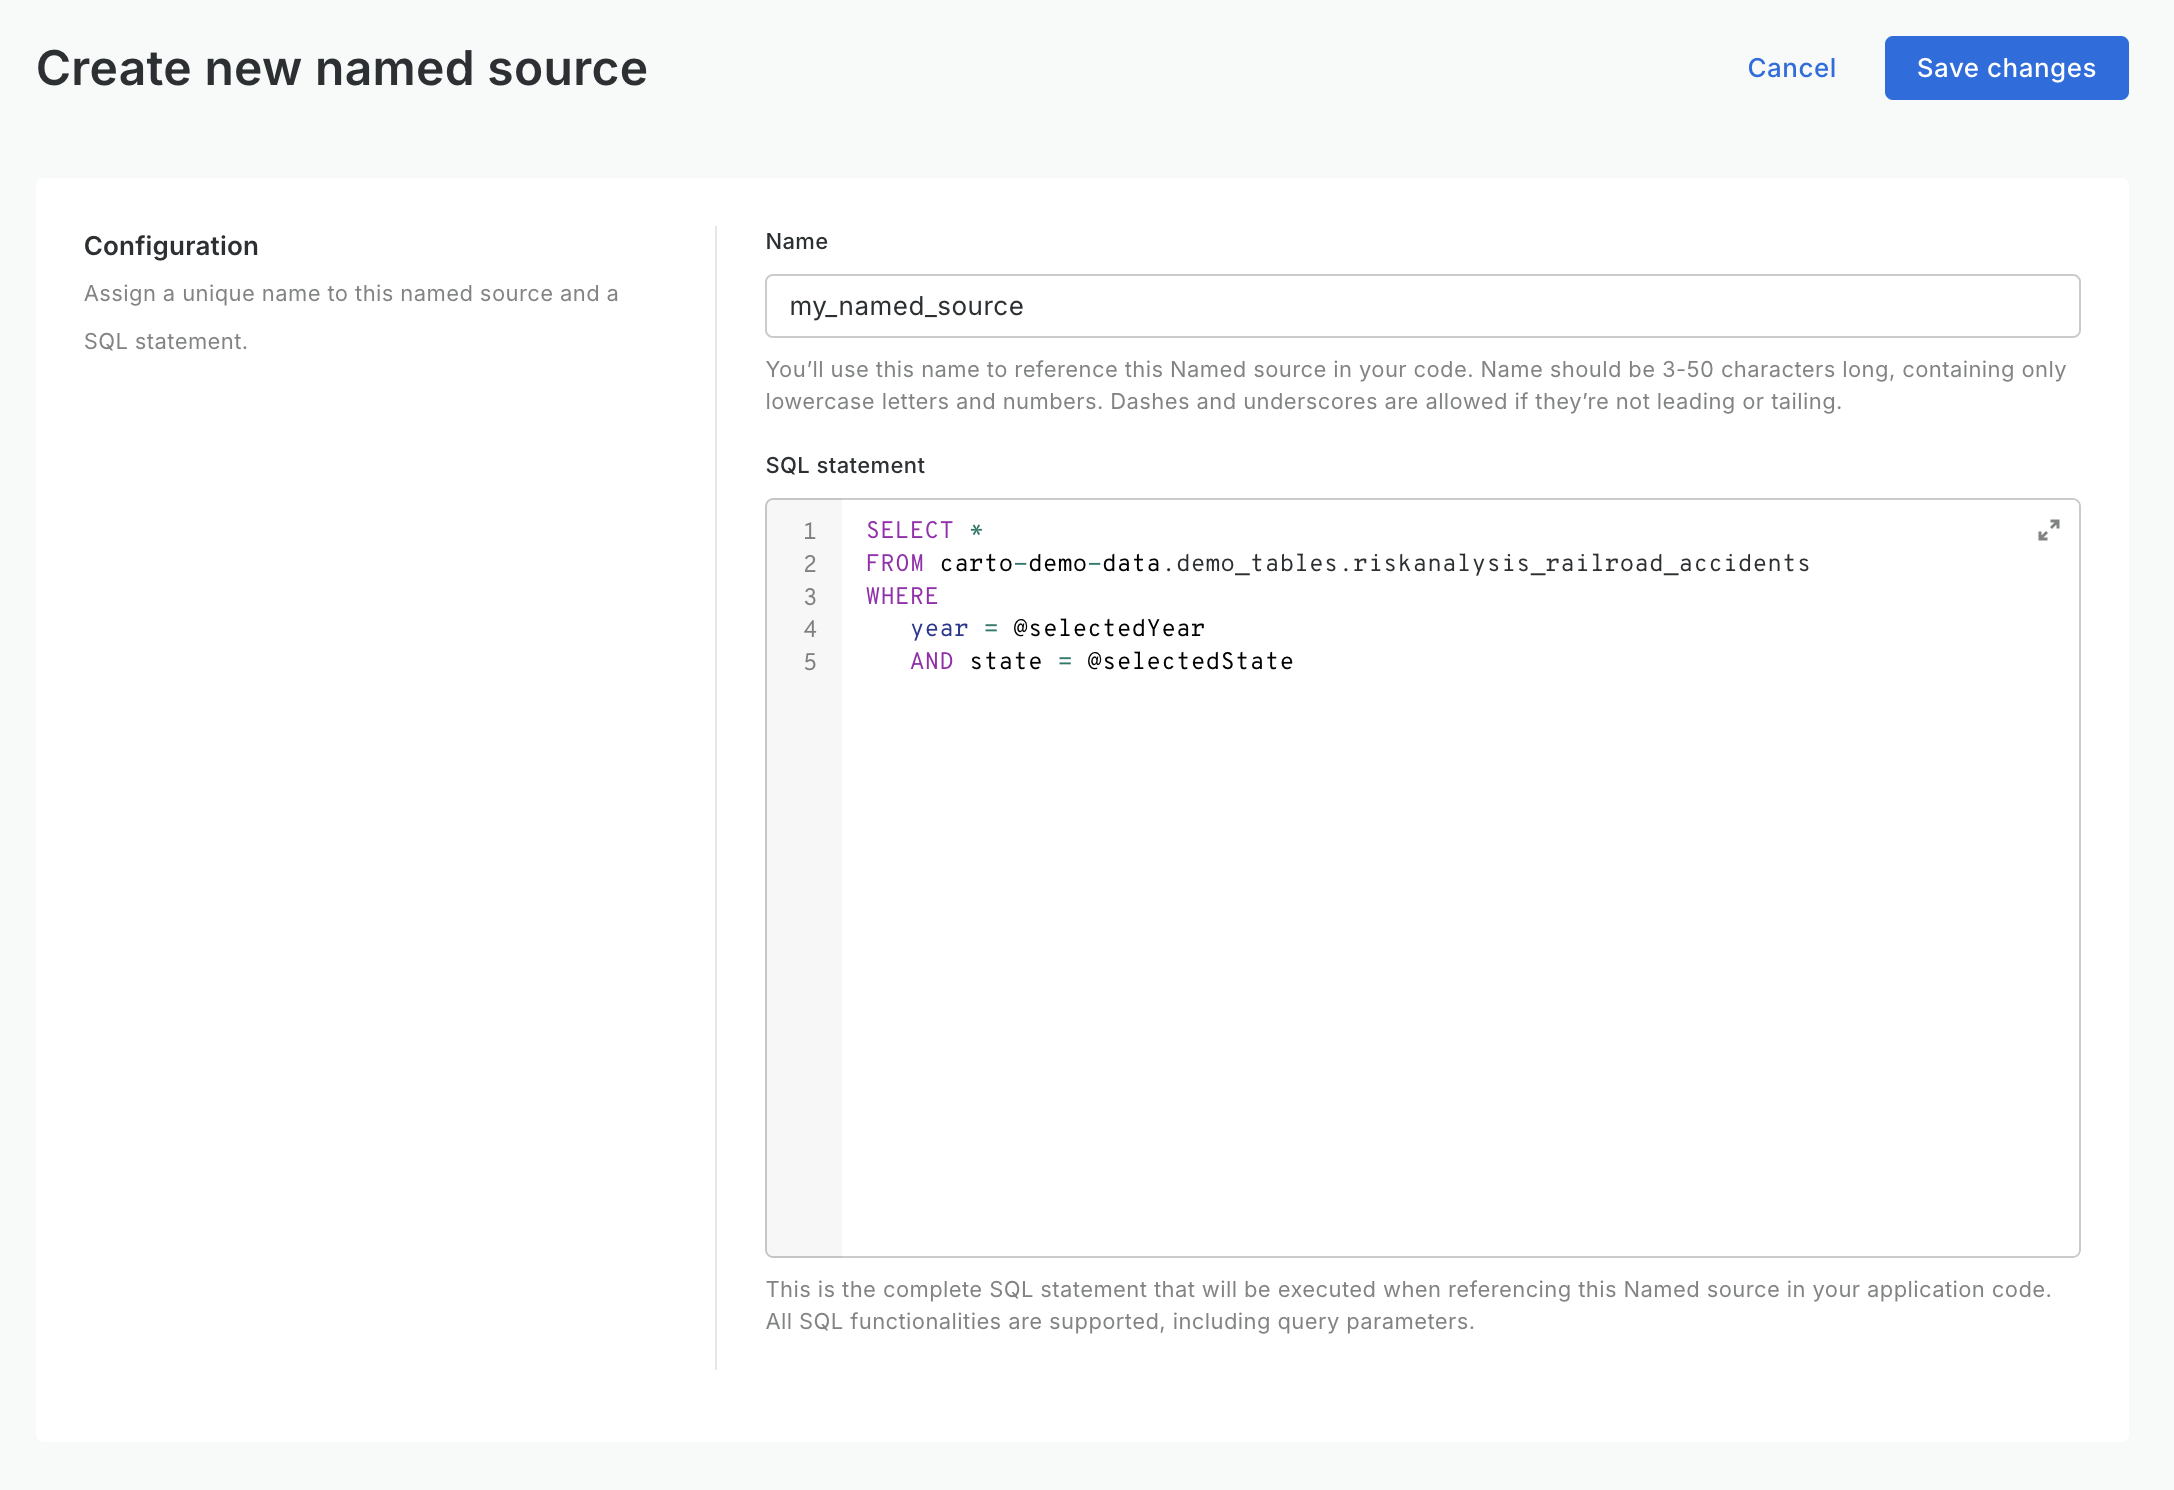This screenshot has width=2174, height=1490.
Task: Click empty area of SQL editor
Action: point(1400,950)
